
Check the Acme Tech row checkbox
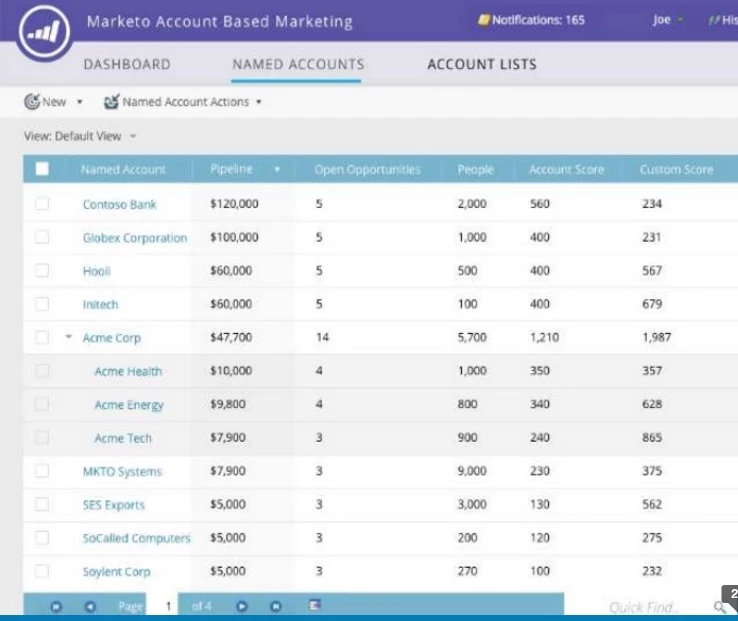coord(42,437)
